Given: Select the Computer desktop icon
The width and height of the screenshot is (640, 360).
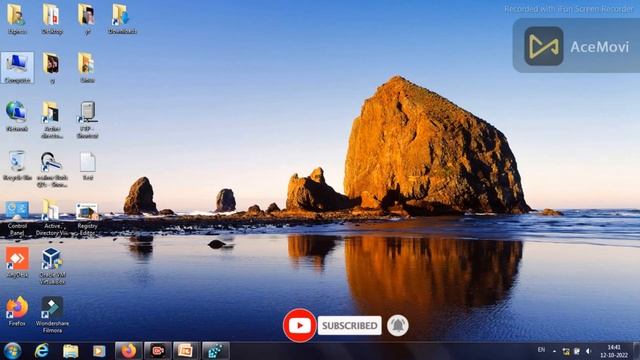Looking at the screenshot, I should [x=17, y=68].
